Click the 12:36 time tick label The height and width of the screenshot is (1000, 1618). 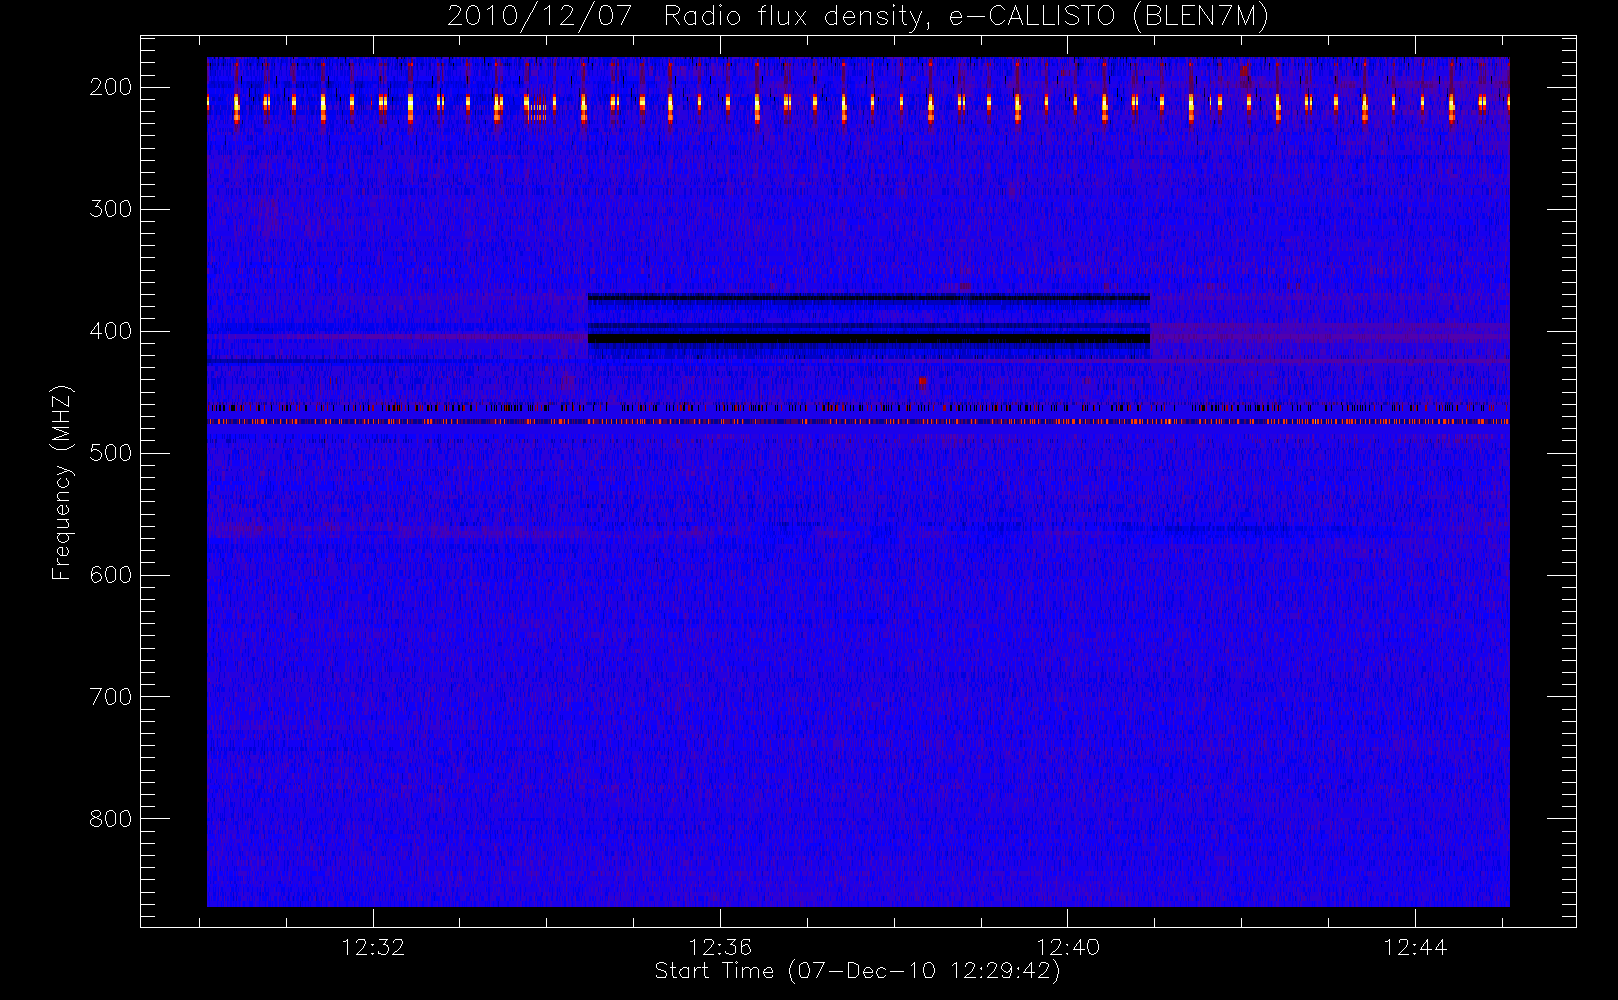tap(720, 947)
